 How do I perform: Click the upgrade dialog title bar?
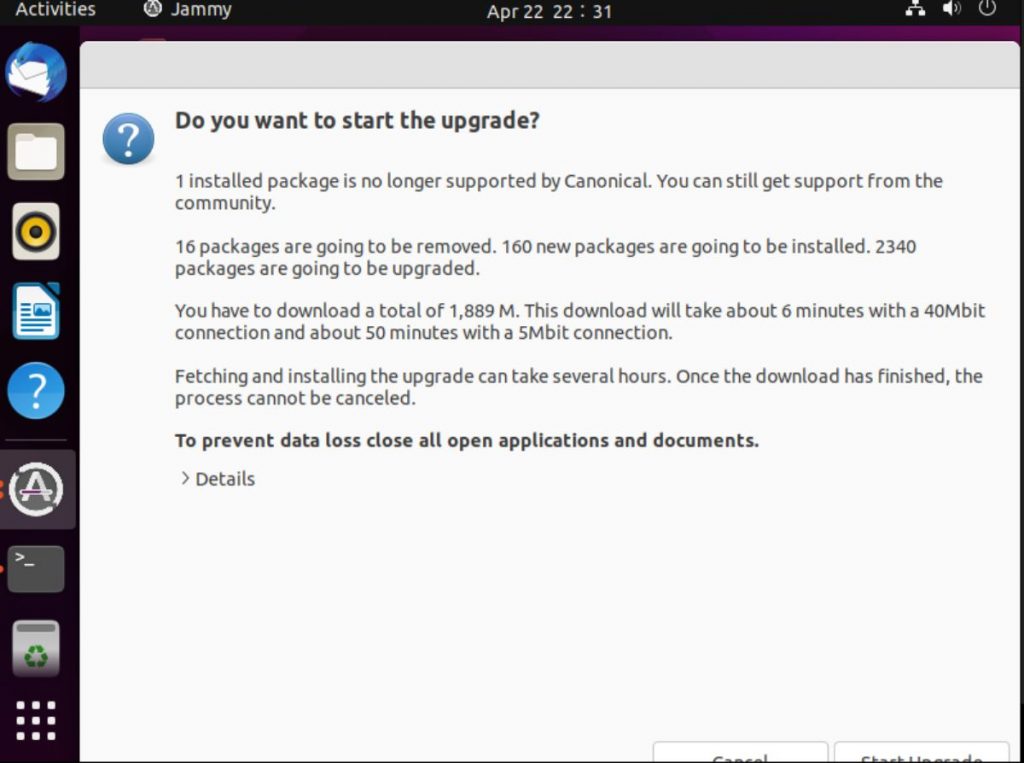pyautogui.click(x=550, y=63)
